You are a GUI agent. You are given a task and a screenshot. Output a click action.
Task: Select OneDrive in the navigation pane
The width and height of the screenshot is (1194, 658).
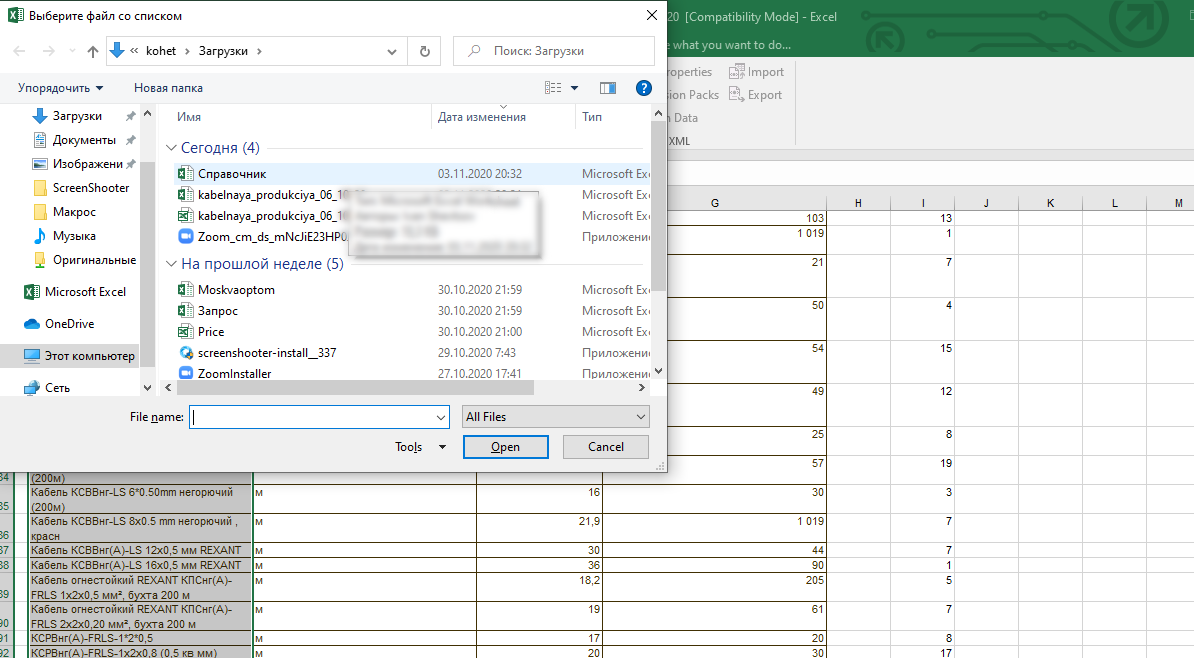(69, 324)
